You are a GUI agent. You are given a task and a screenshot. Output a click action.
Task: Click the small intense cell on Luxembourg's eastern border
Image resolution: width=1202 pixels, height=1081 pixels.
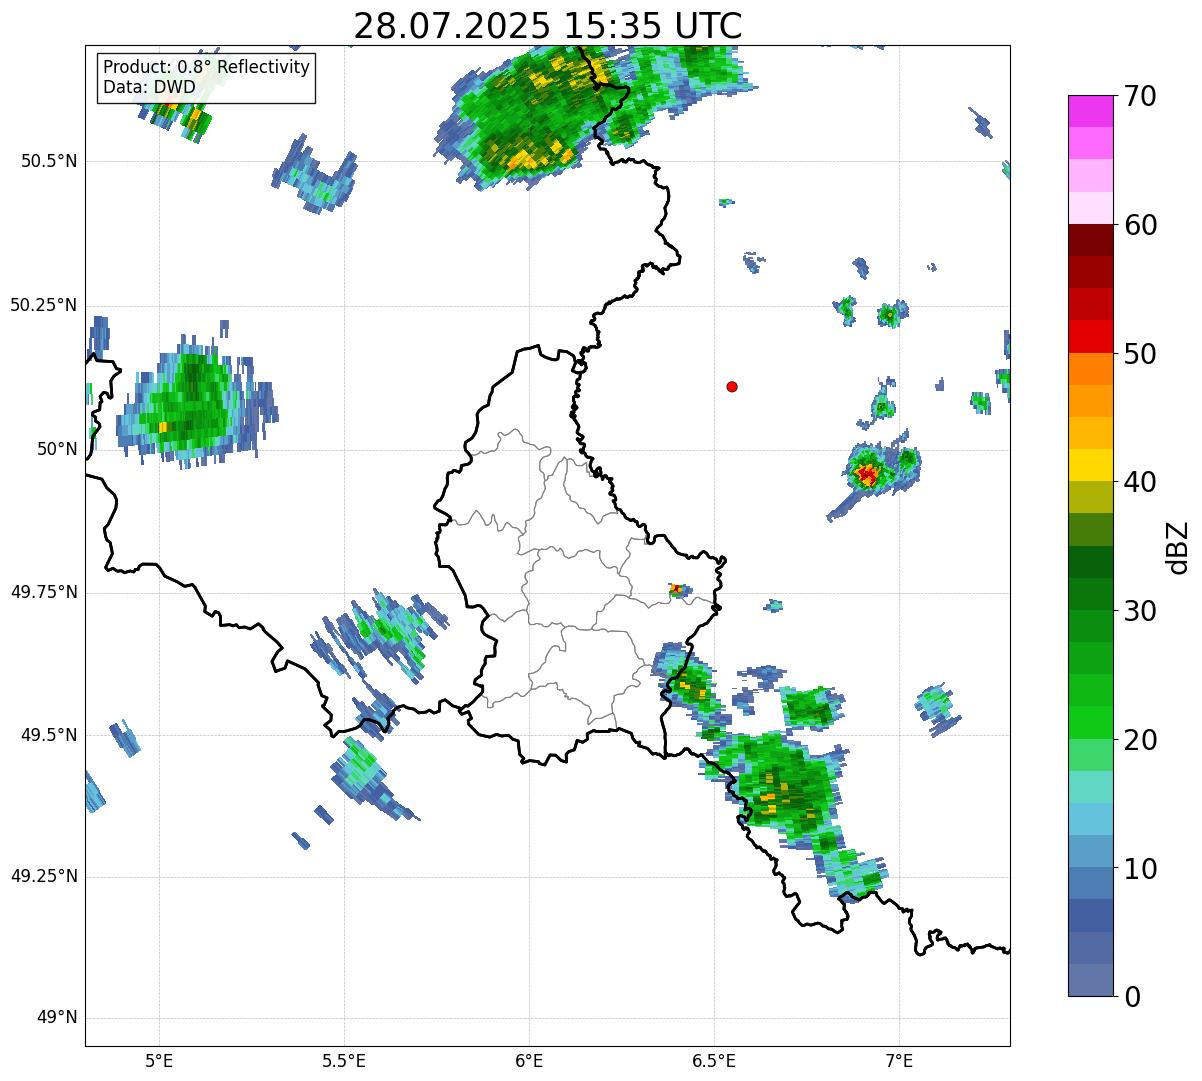coord(678,591)
